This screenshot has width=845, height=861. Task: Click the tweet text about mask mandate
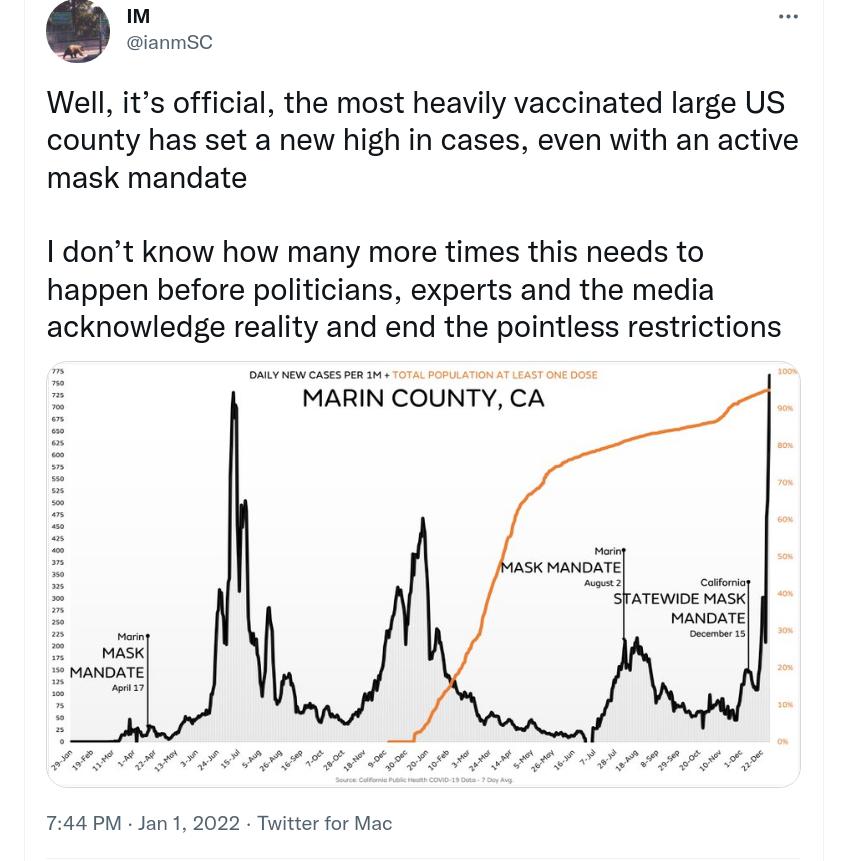click(422, 140)
